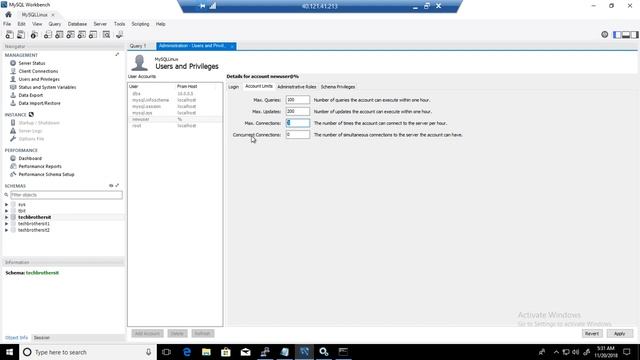Click the expand icon beside the Schemas header
Viewport: 640px width, 360px height.
(117, 186)
